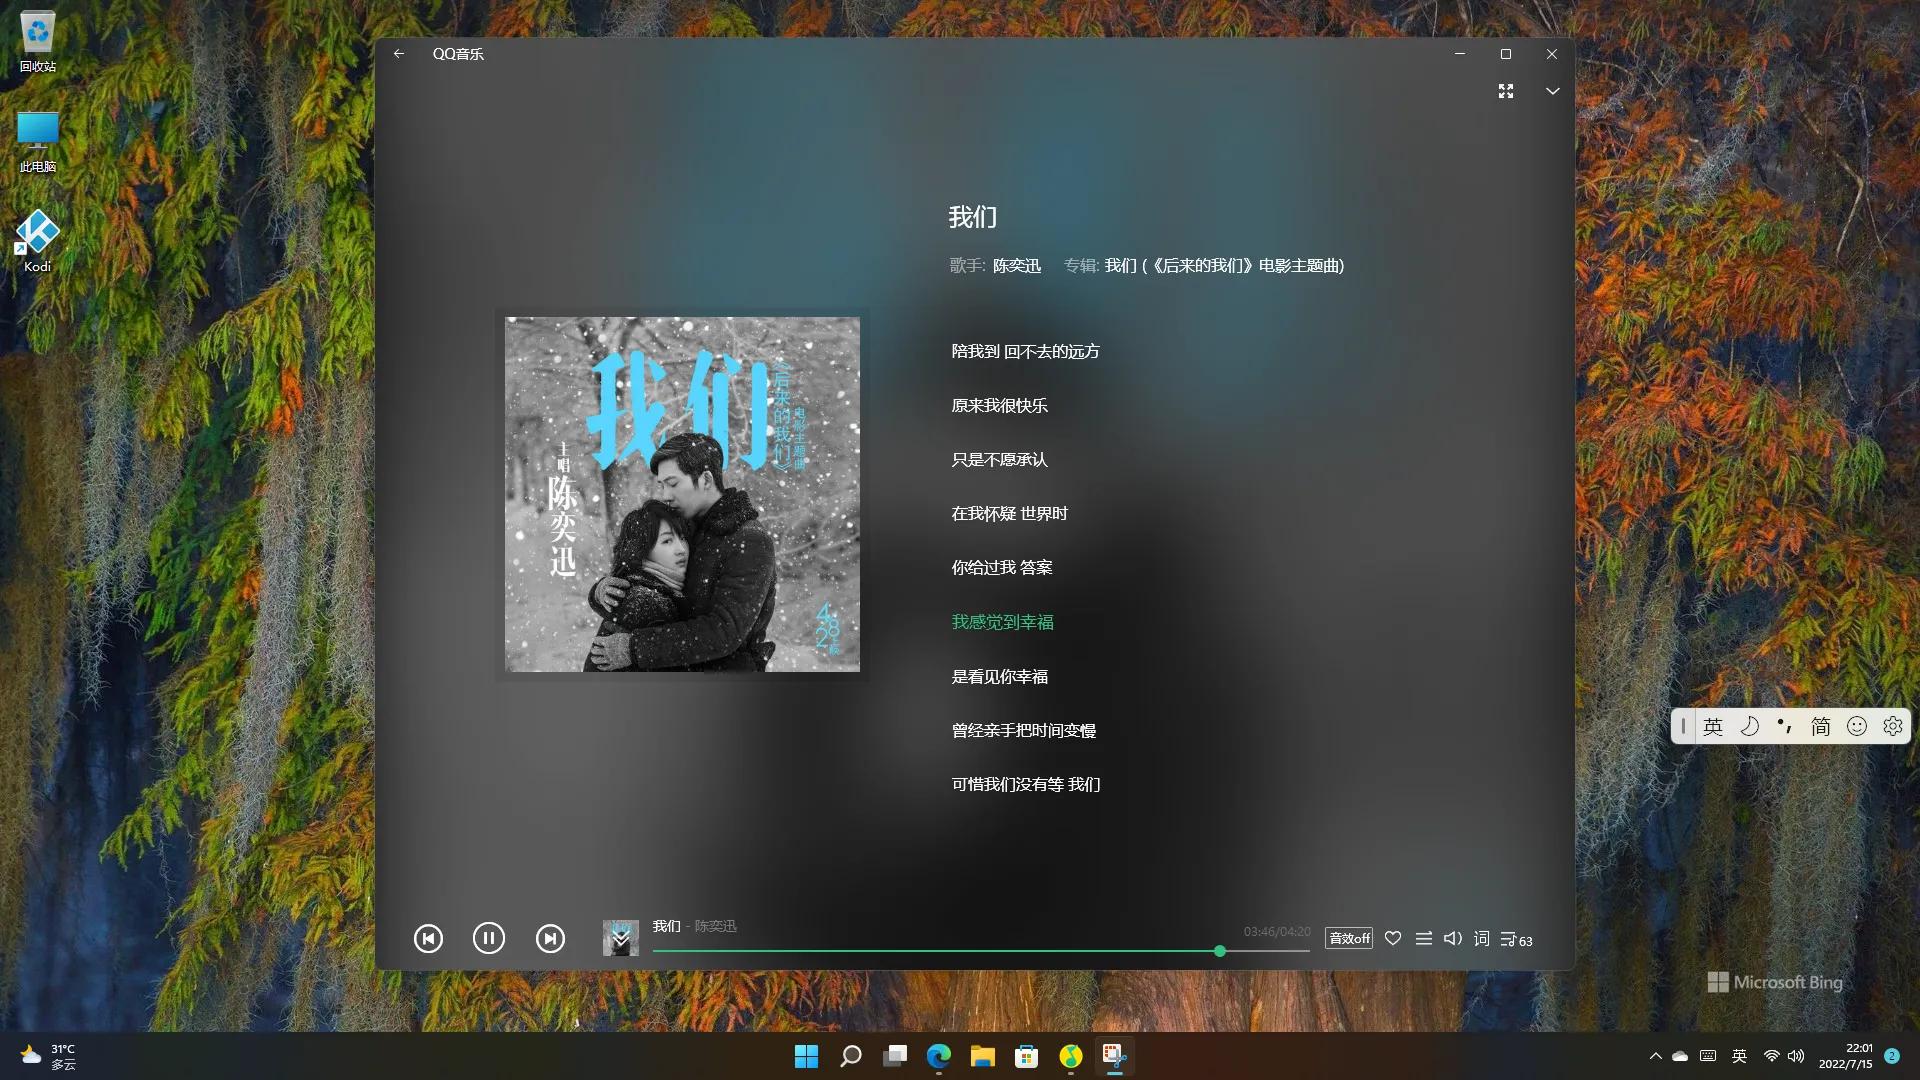Click the volume/speaker icon
The height and width of the screenshot is (1080, 1920).
point(1451,938)
